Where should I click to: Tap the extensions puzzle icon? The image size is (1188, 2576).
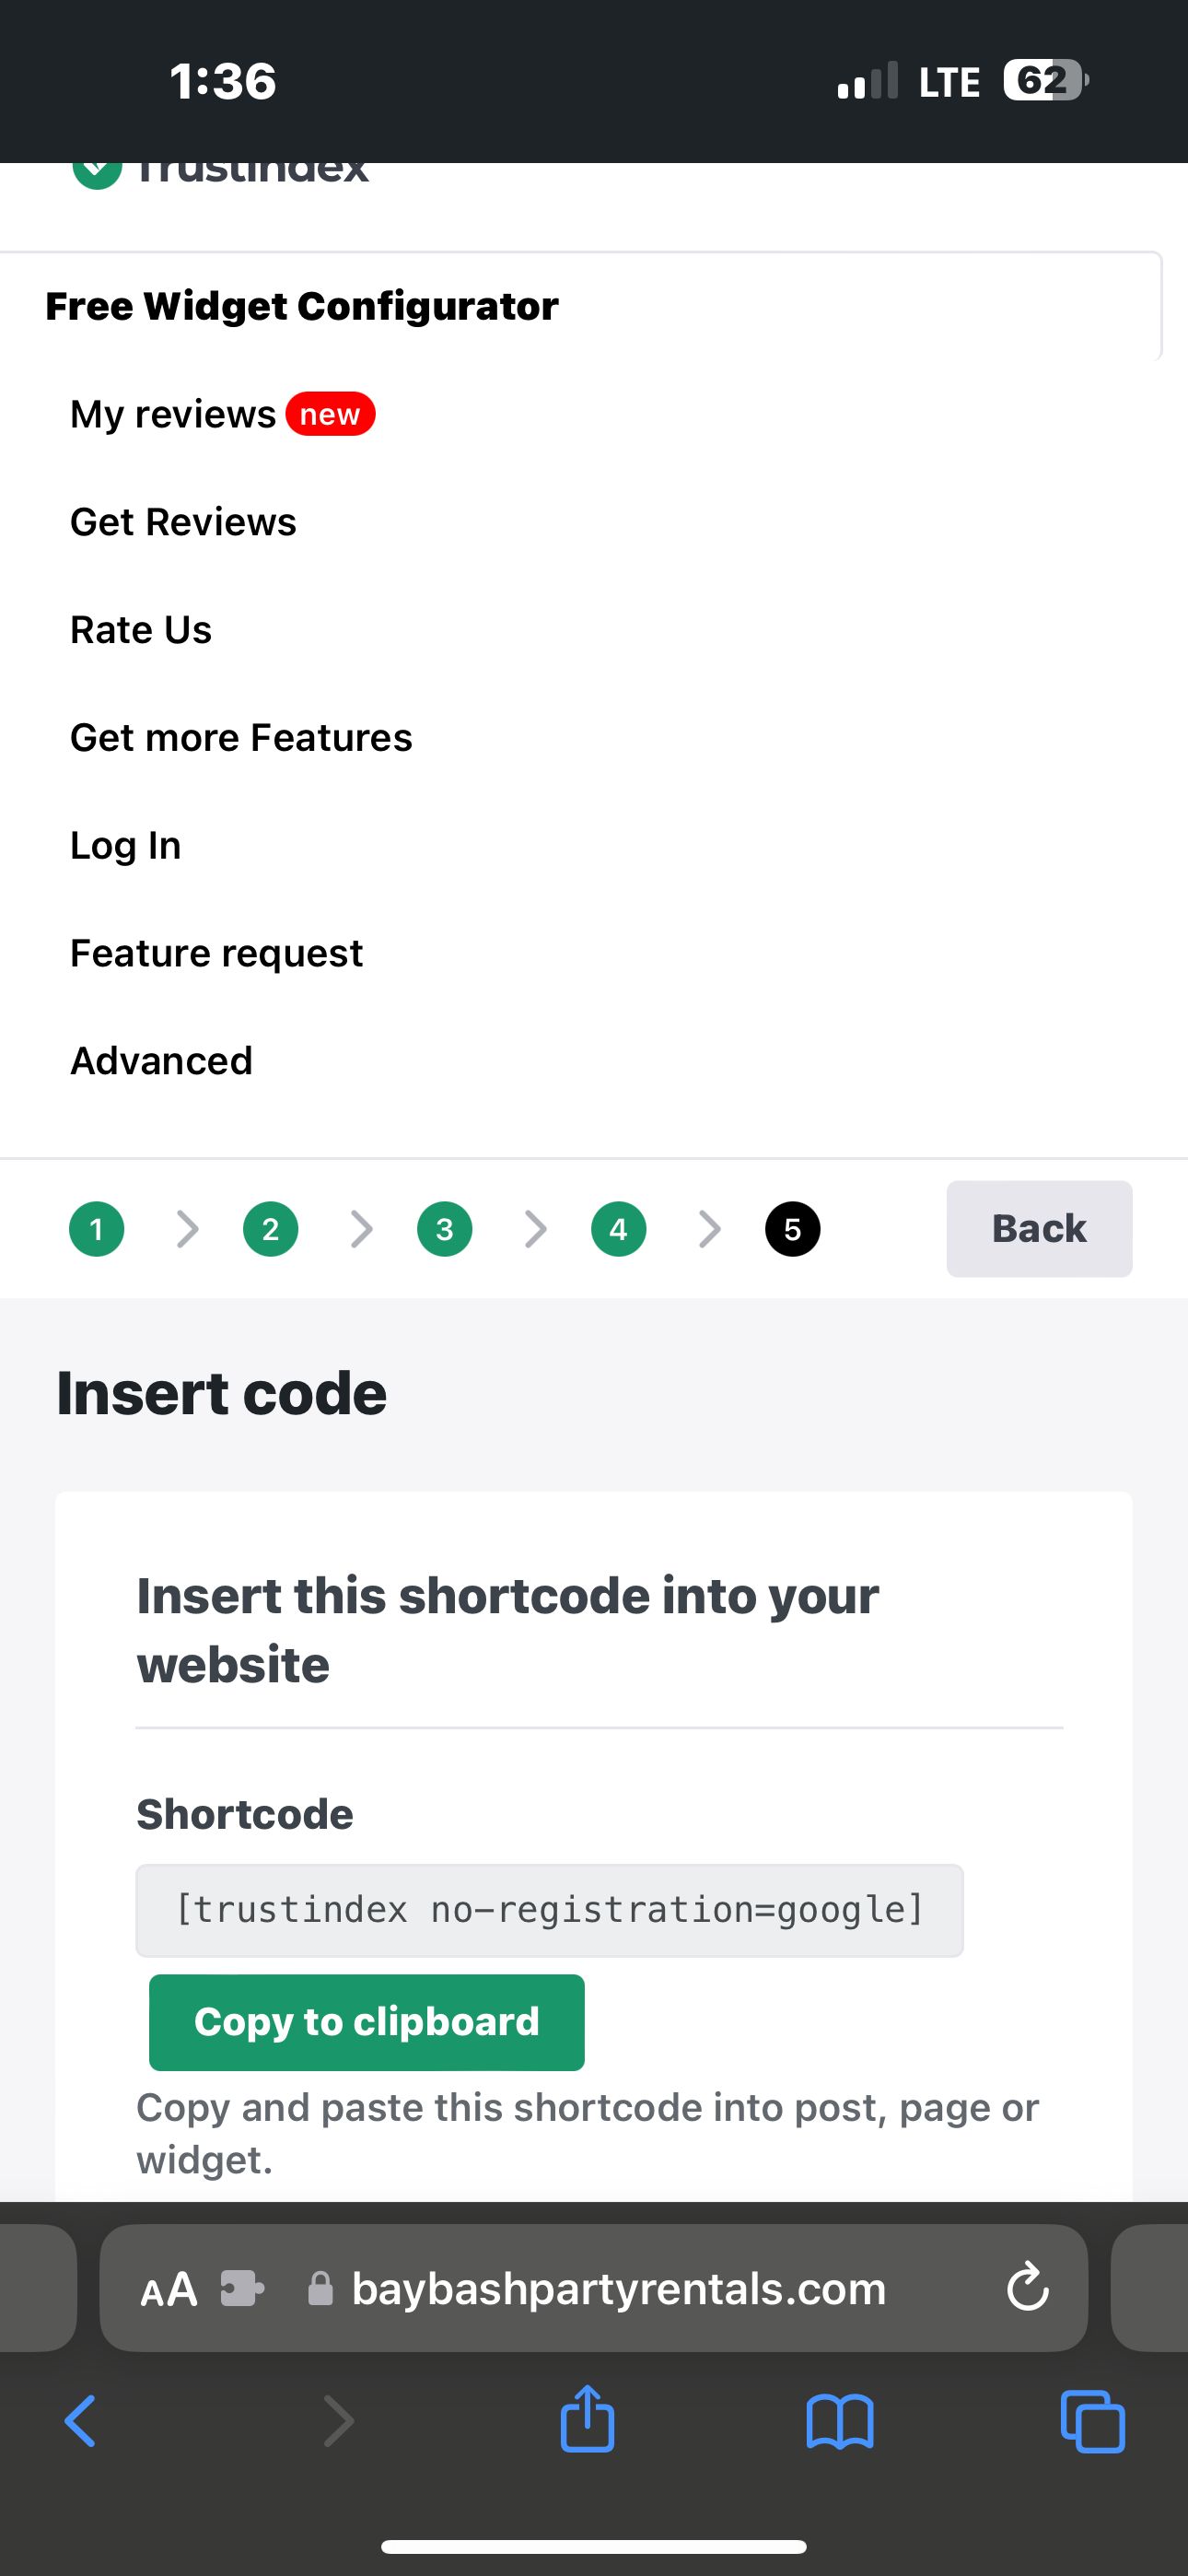coord(242,2288)
